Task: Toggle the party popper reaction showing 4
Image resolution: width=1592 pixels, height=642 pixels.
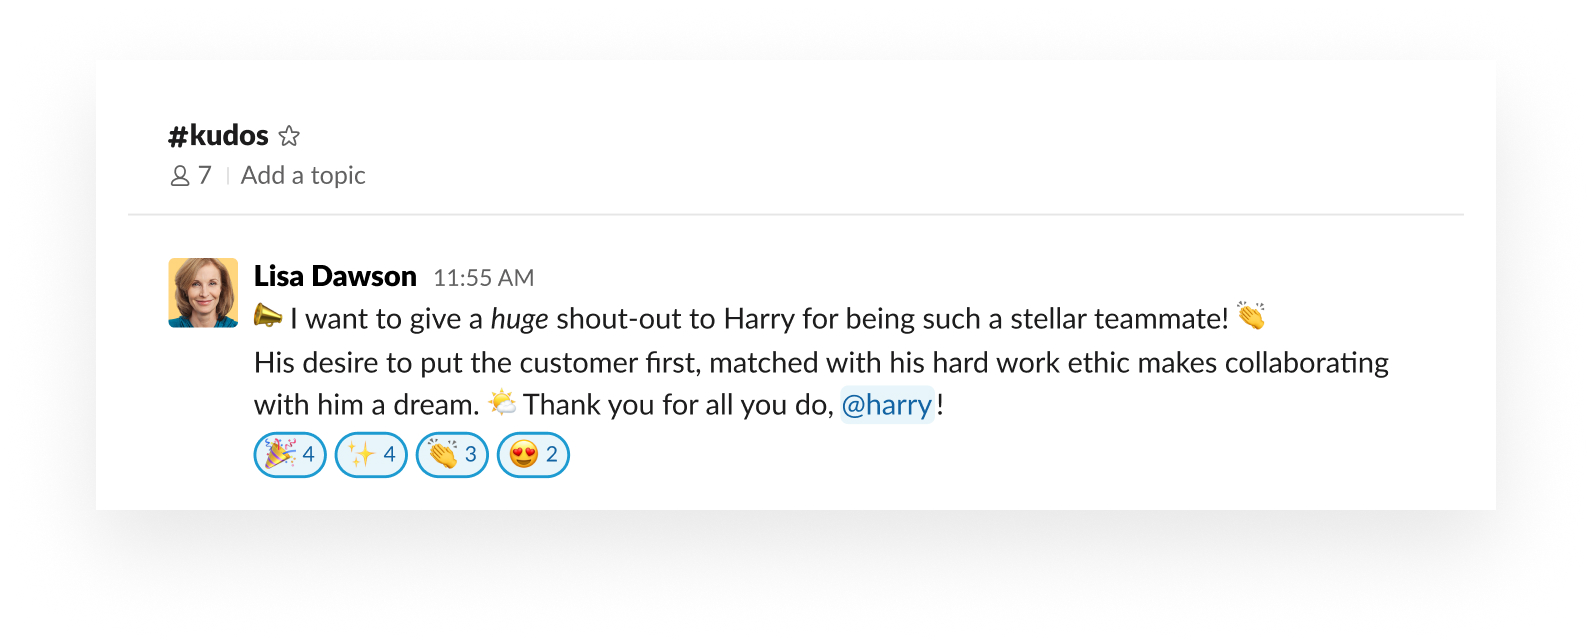Action: click(x=290, y=454)
